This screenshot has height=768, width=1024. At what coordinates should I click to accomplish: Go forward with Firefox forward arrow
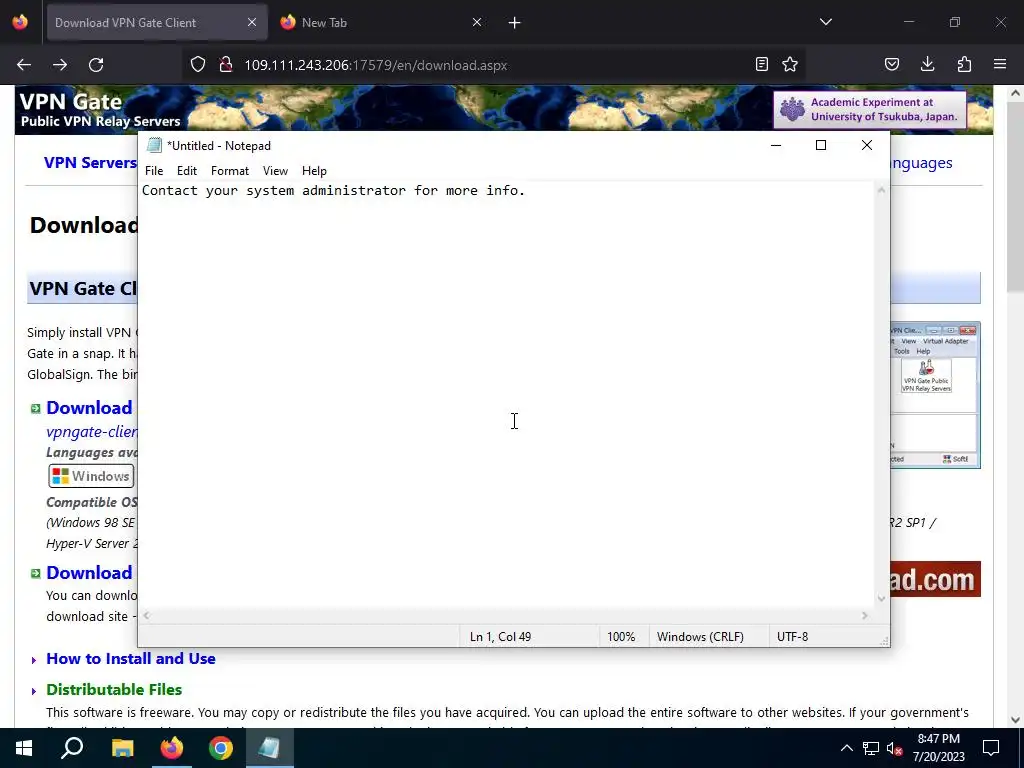coord(60,65)
